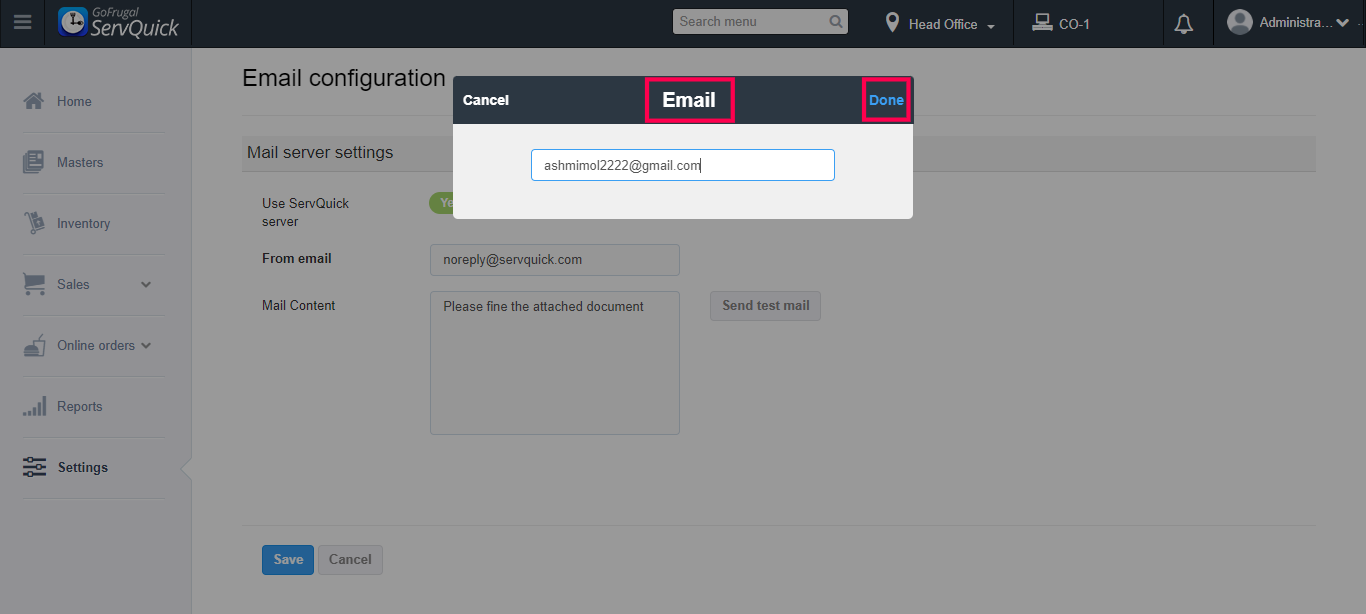This screenshot has height=614, width=1366.
Task: Toggle the Use ServQuick server switch
Action: coord(441,203)
